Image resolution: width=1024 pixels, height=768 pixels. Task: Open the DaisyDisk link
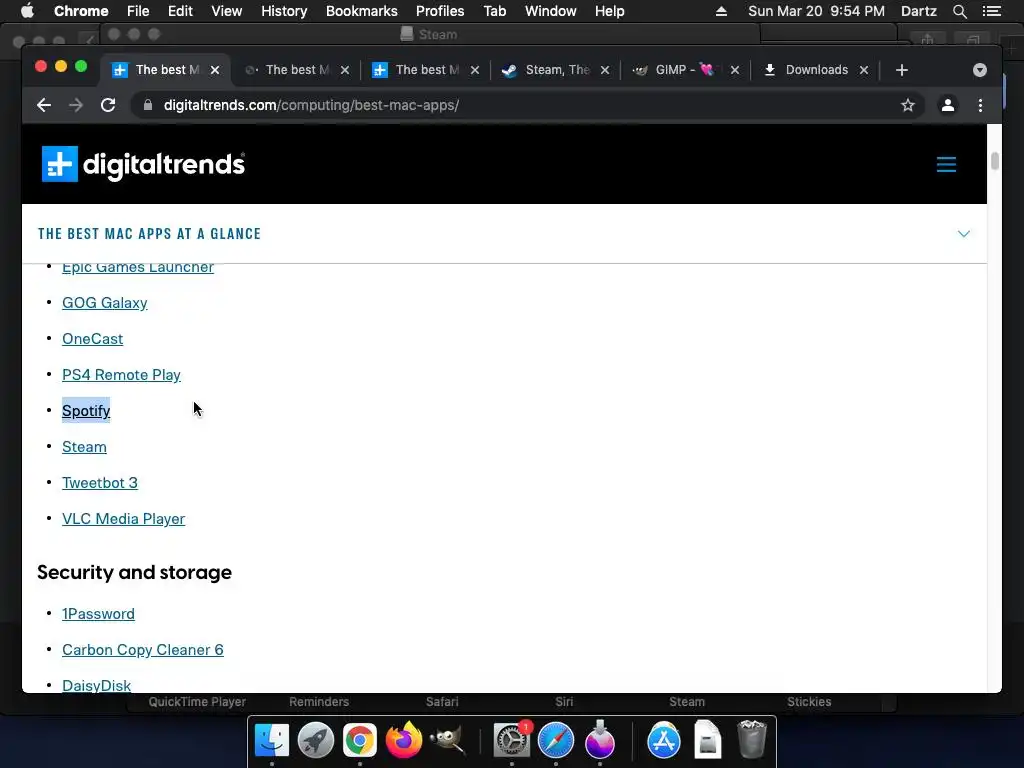pyautogui.click(x=97, y=685)
